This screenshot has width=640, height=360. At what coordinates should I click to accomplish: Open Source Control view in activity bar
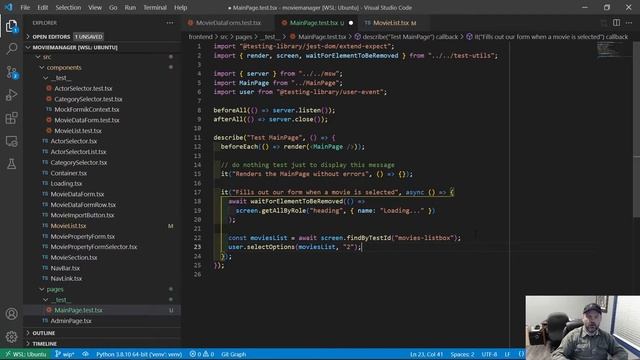pos(11,72)
